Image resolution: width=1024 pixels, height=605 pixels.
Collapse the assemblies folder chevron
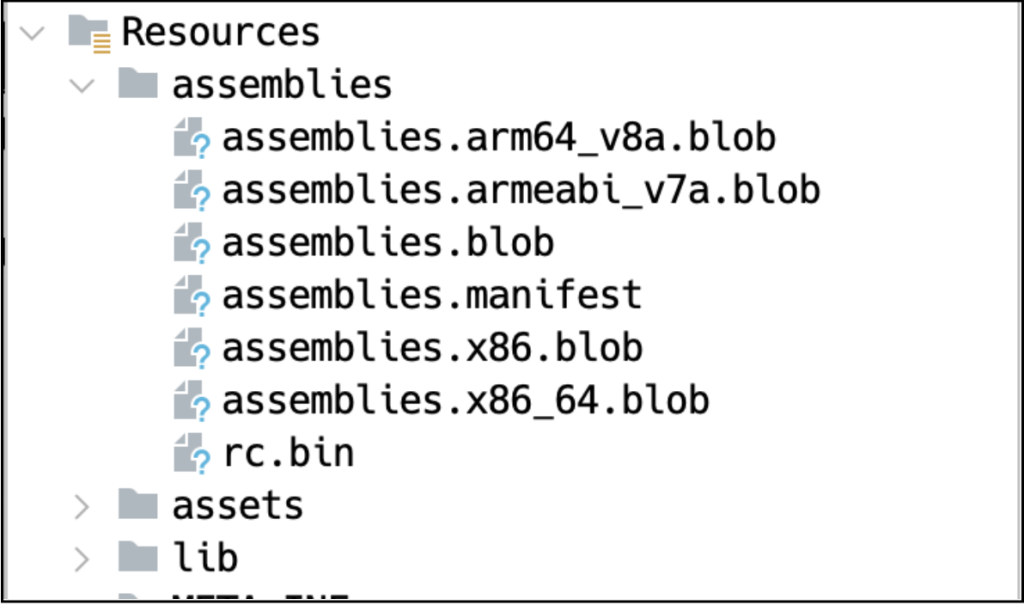(x=83, y=85)
